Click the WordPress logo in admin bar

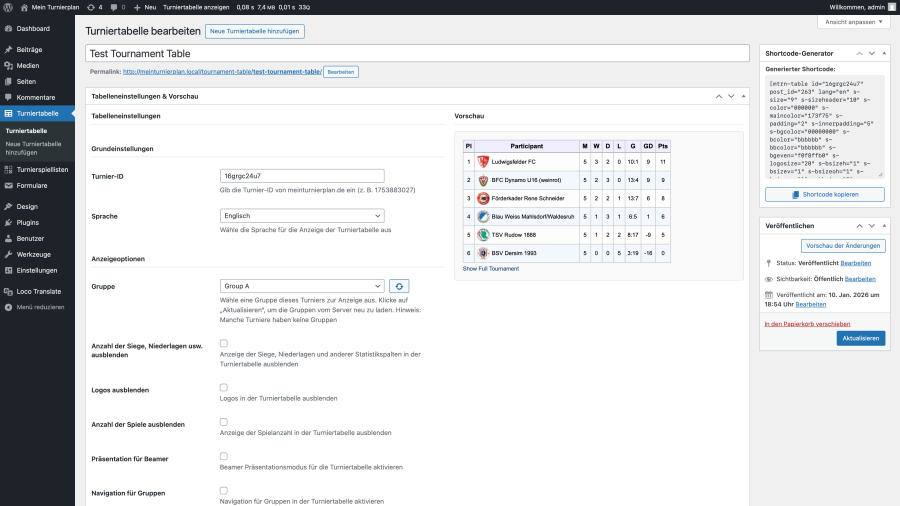(8, 7)
